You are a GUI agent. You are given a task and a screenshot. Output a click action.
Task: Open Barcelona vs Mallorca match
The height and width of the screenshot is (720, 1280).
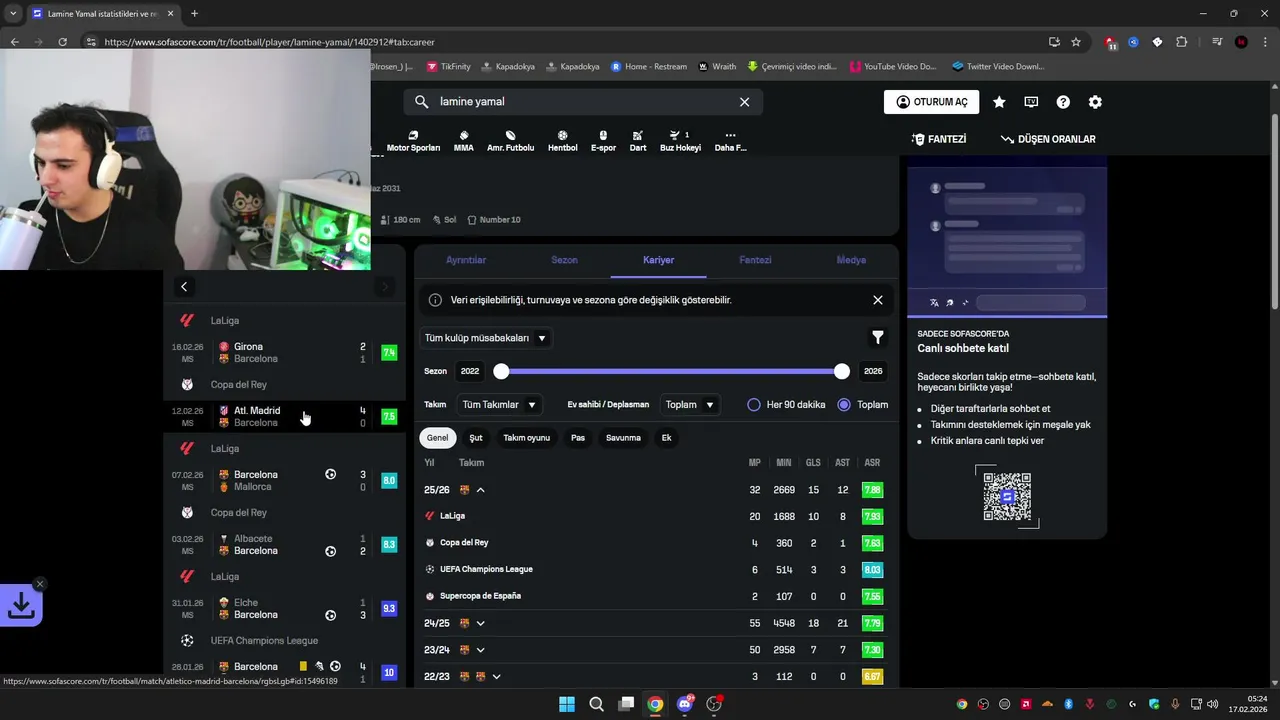284,481
